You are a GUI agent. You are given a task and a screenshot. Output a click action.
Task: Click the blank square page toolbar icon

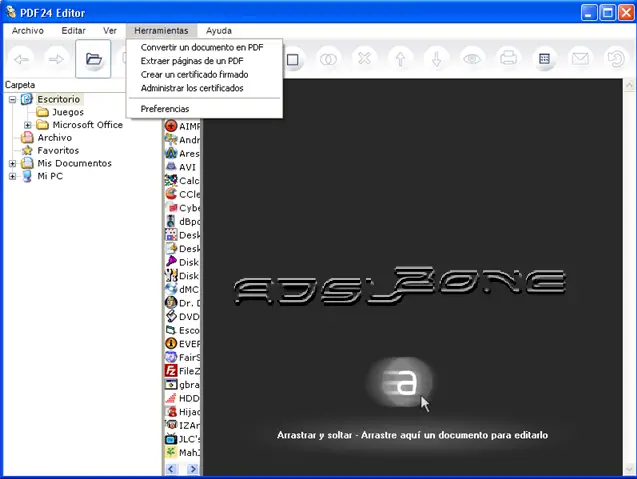[292, 60]
